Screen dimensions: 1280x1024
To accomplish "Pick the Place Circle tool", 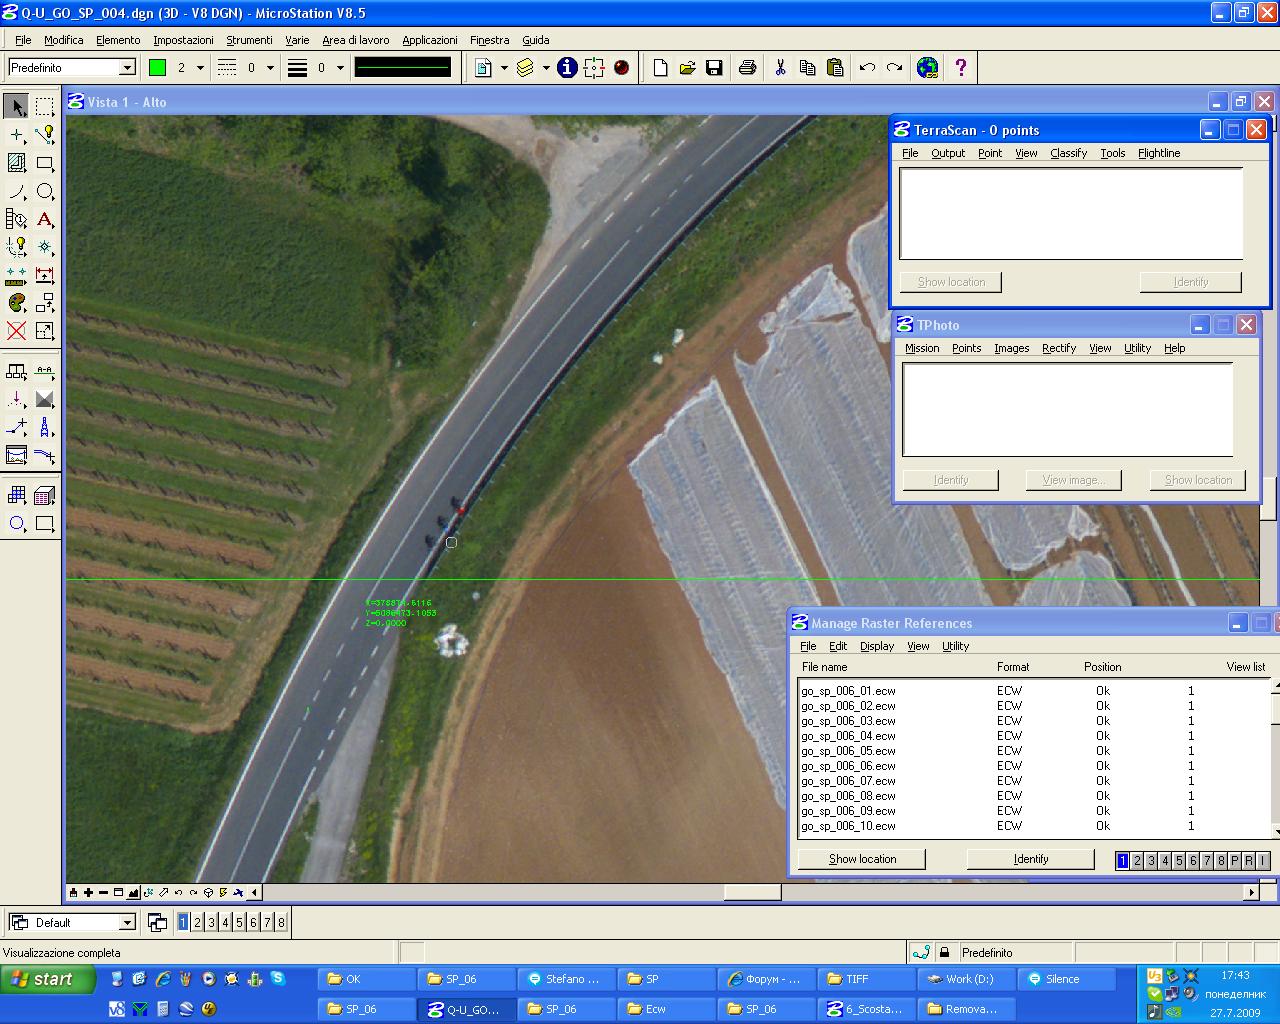I will [45, 191].
